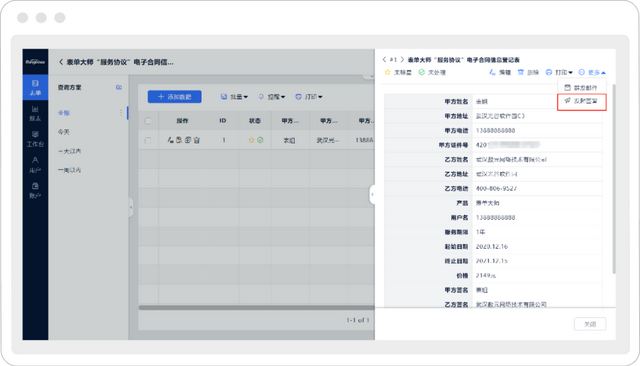Click the detail panel vertical scrollbar

pos(613,179)
